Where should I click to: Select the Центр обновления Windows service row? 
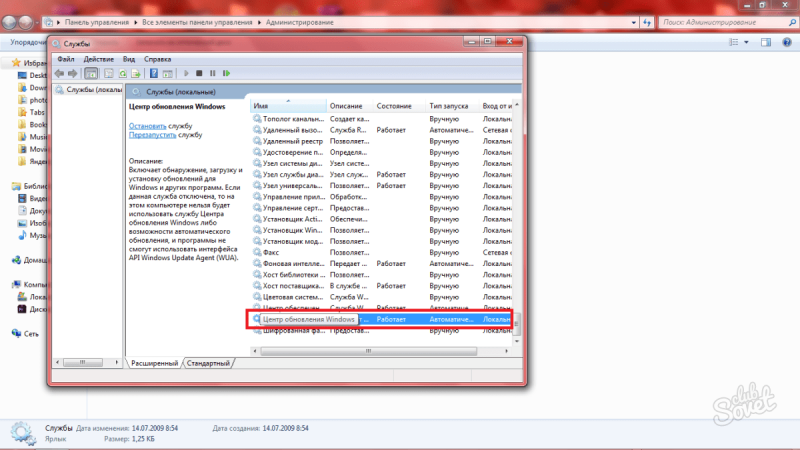[x=381, y=319]
